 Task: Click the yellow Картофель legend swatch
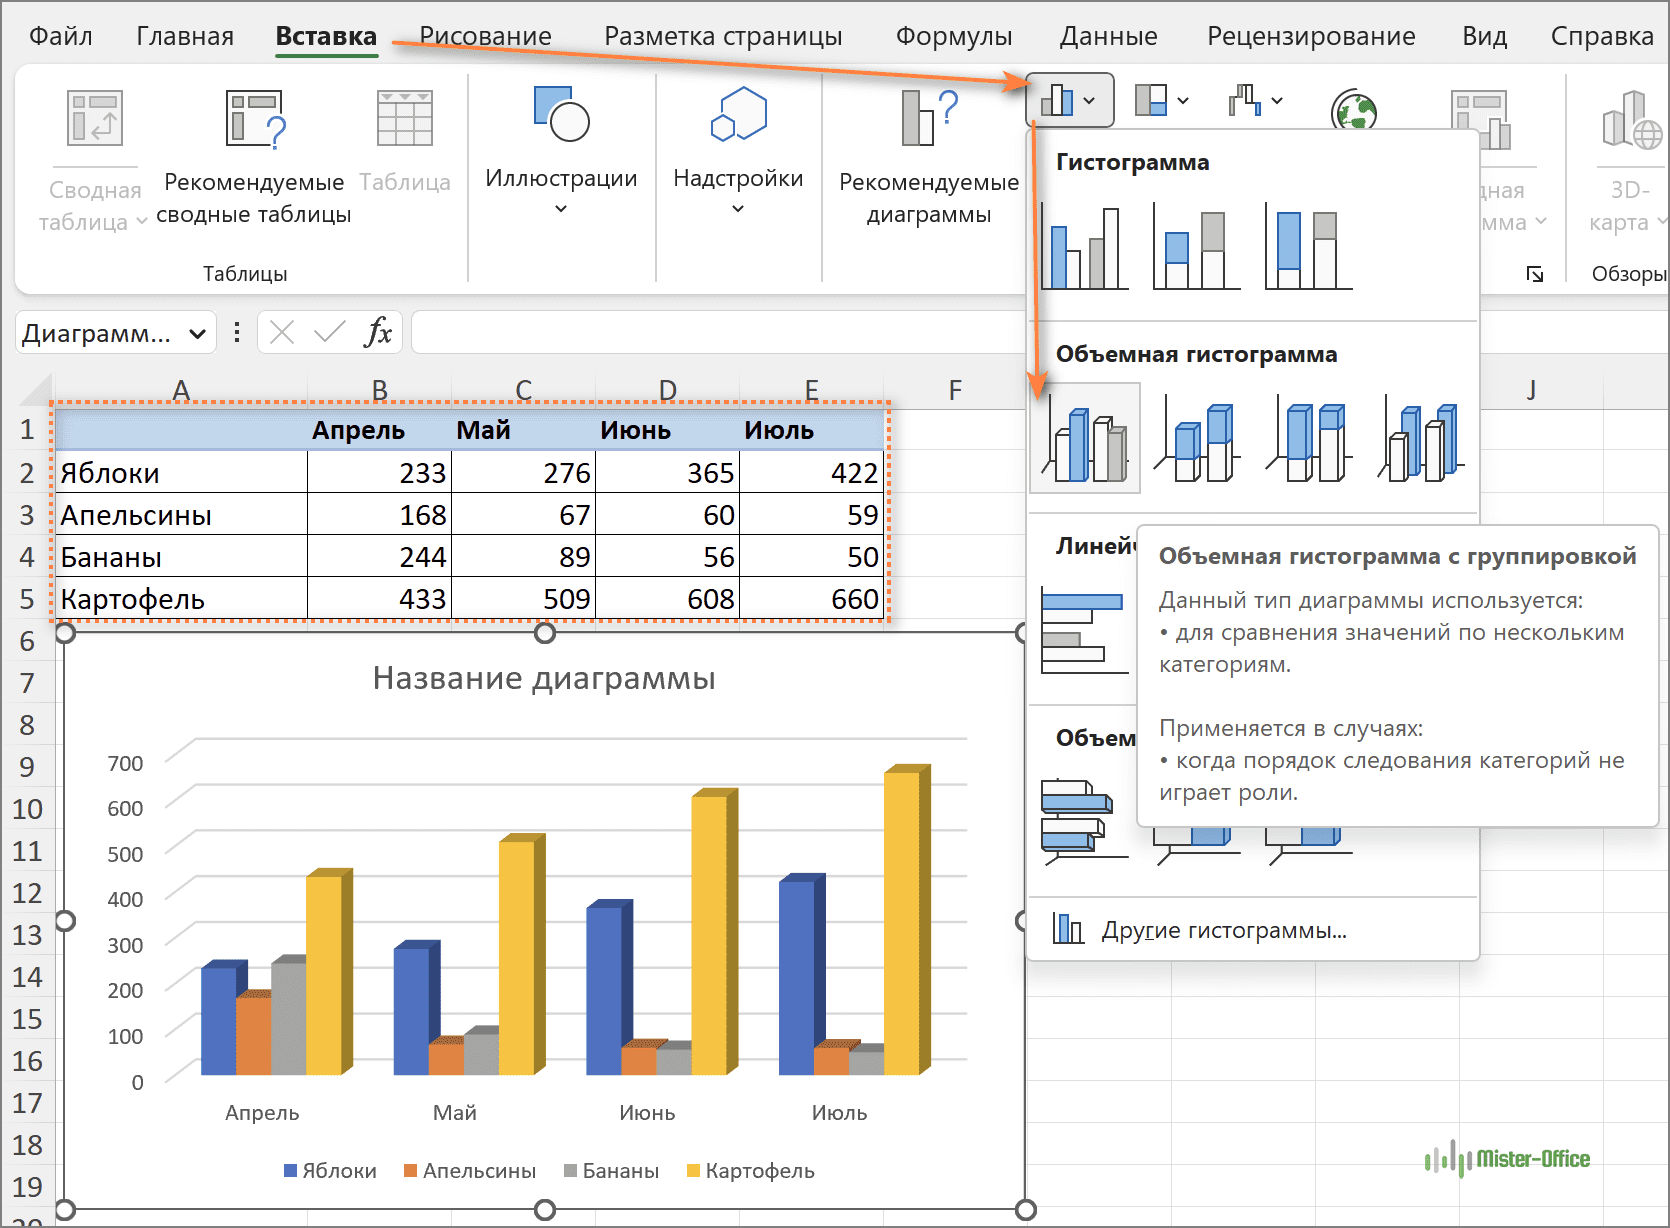click(x=693, y=1171)
